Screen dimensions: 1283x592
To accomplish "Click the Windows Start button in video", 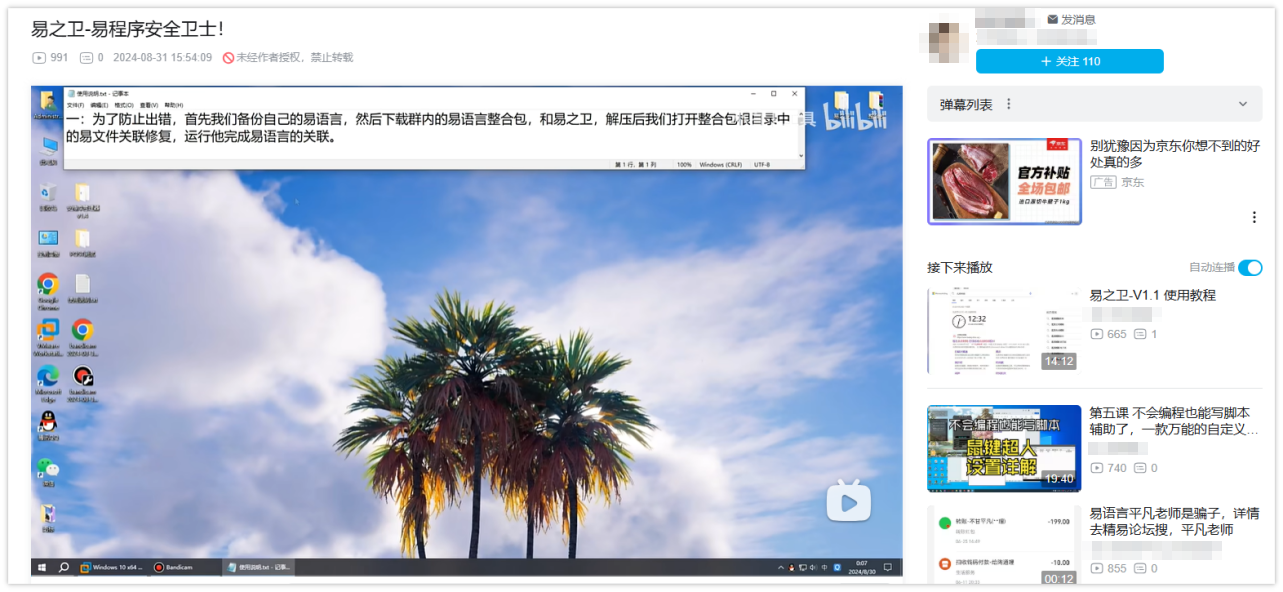I will click(x=41, y=567).
